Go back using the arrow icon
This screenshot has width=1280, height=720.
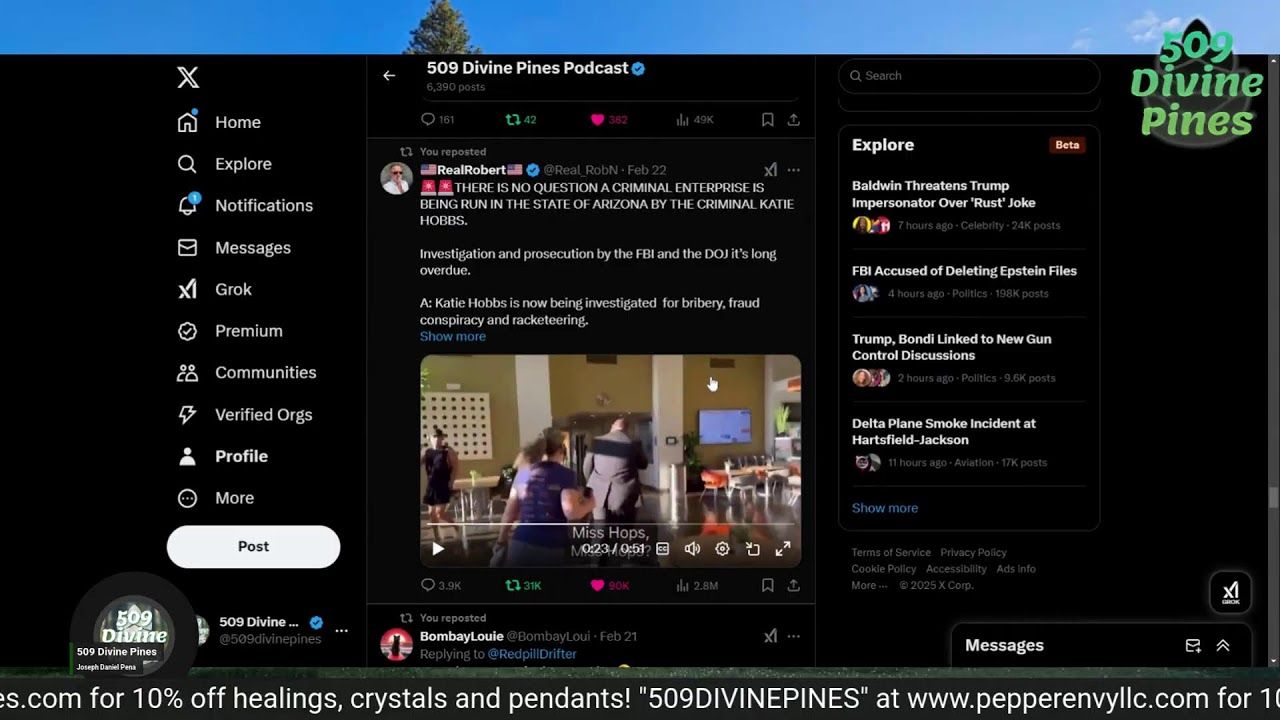pos(389,75)
